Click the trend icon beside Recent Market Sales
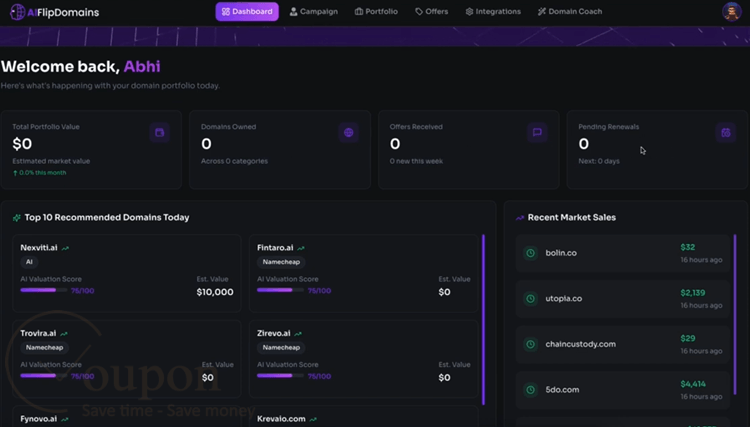 tap(519, 218)
